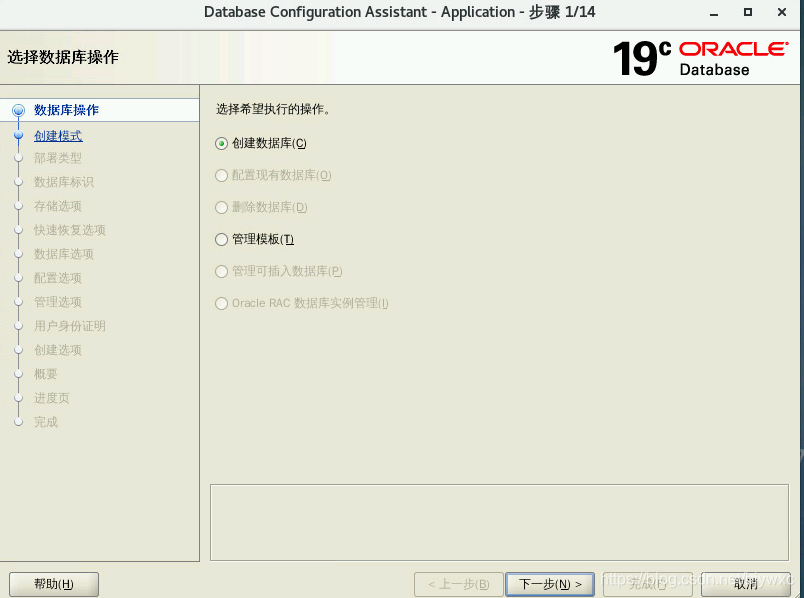Click the 概要 step in sidebar

pyautogui.click(x=46, y=374)
